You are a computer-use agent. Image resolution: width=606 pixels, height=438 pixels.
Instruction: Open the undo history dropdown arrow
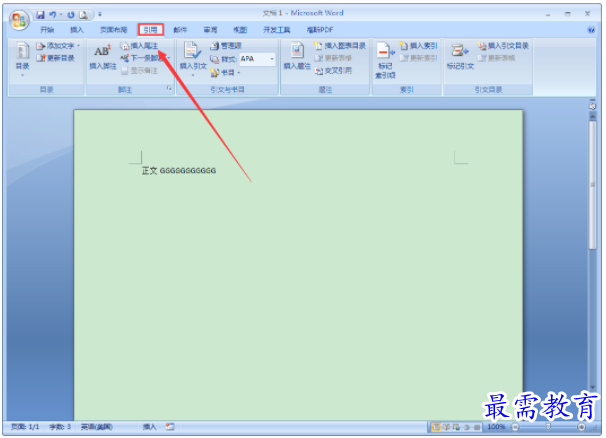coord(61,15)
